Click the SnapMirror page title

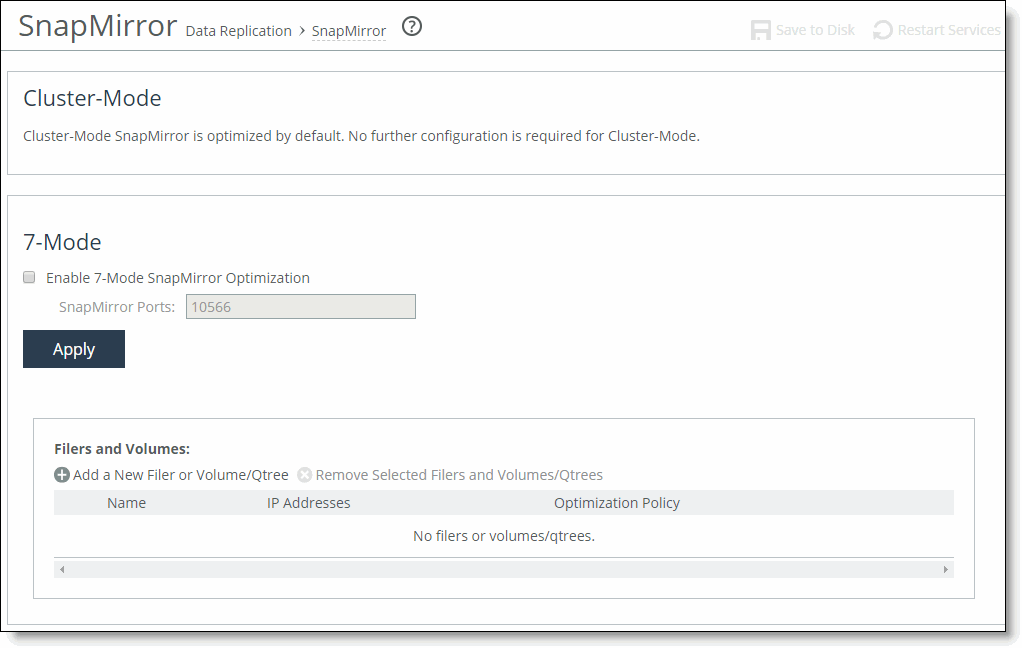point(98,27)
